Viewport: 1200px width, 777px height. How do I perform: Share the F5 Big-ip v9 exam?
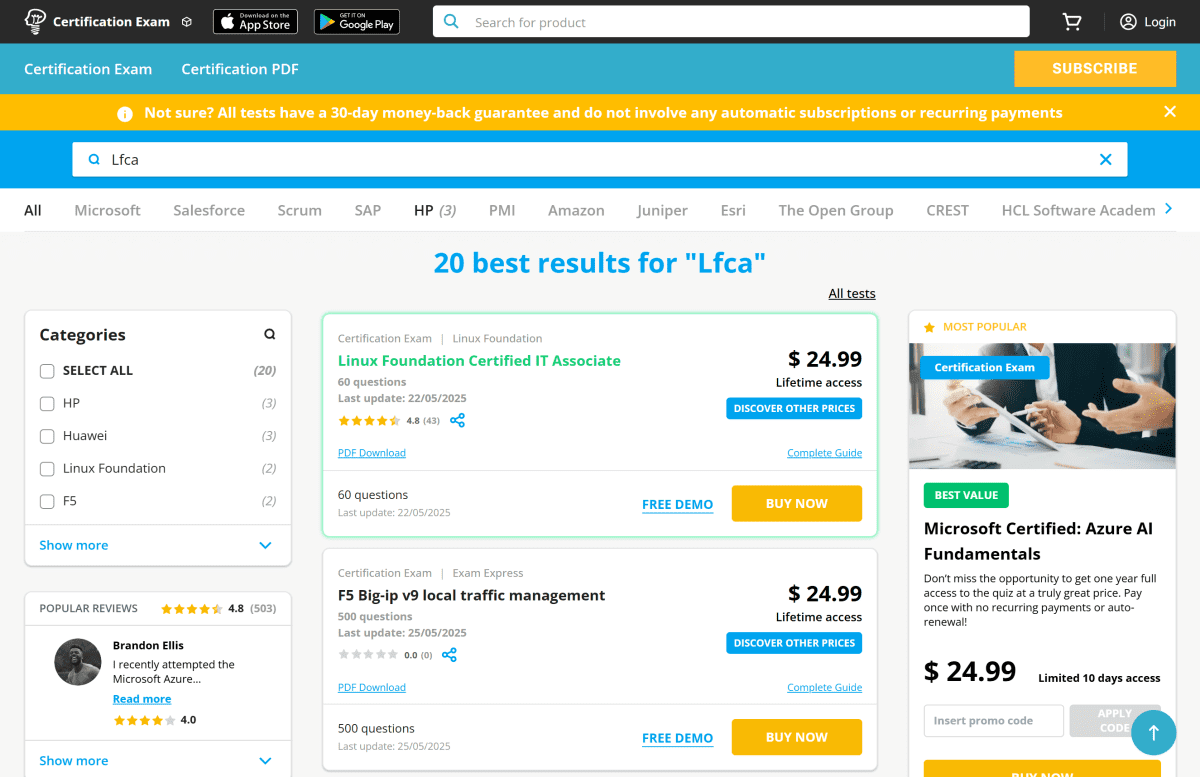click(x=449, y=655)
